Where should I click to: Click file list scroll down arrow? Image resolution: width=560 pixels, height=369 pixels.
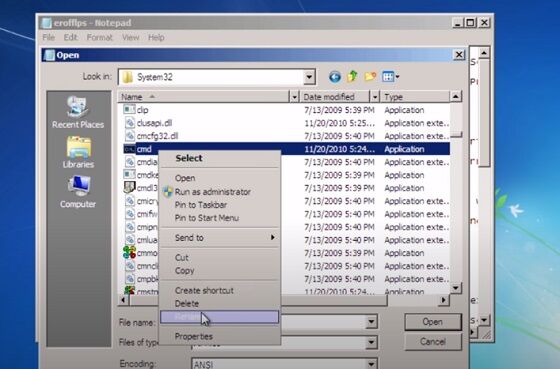pos(456,288)
